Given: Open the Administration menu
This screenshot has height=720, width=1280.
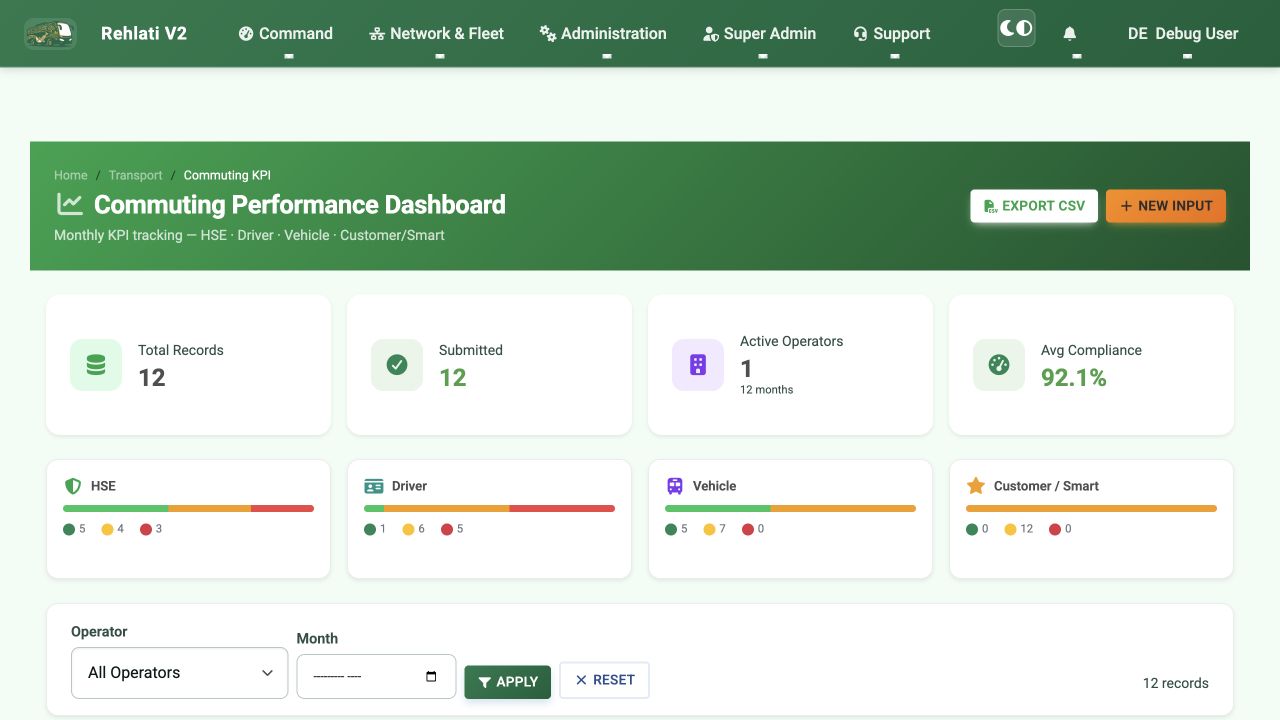Looking at the screenshot, I should 603,33.
